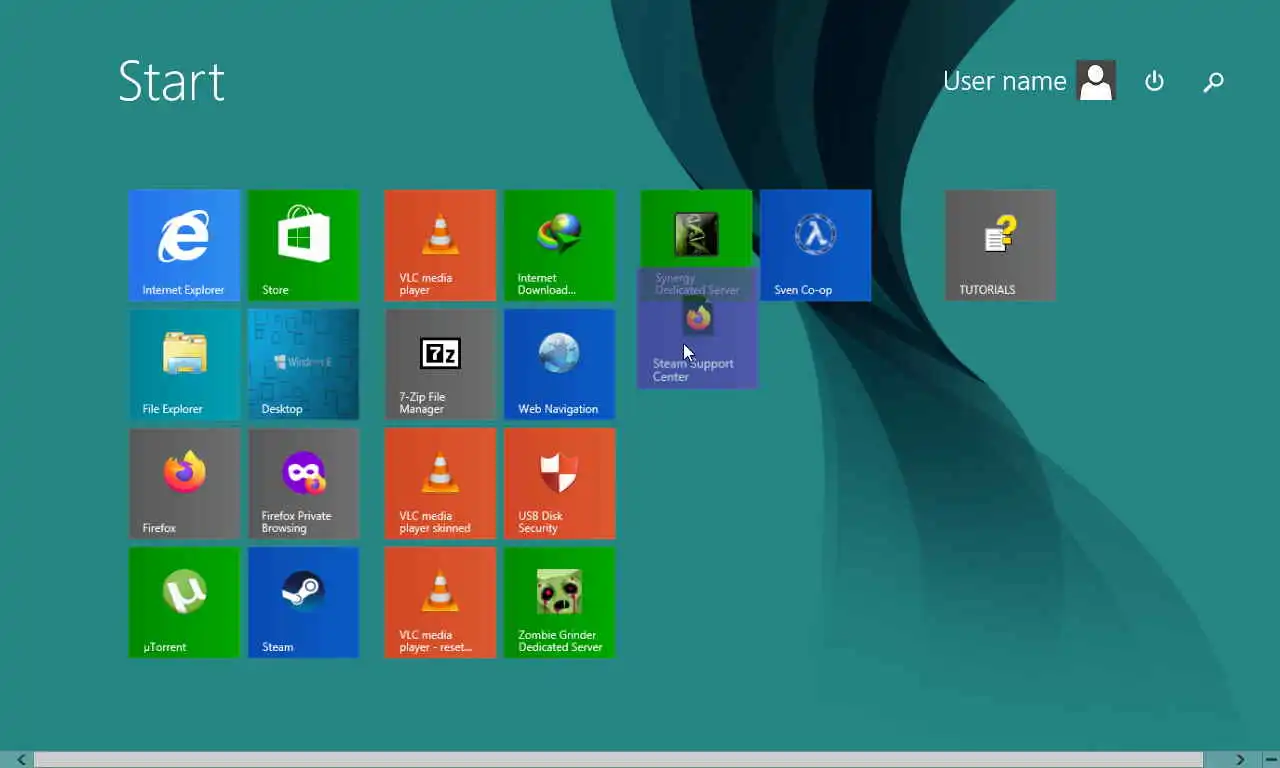Open the Internet Download Manager tile

pyautogui.click(x=559, y=245)
